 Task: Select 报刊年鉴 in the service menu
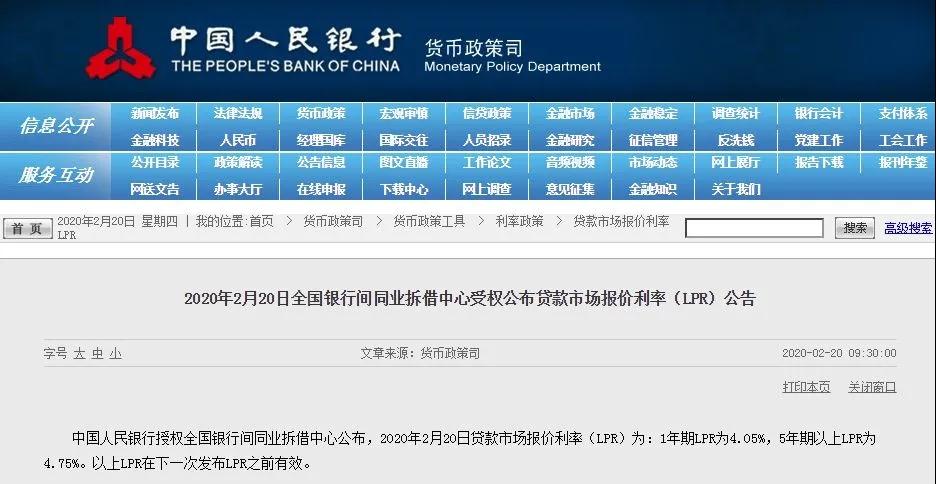click(x=902, y=162)
